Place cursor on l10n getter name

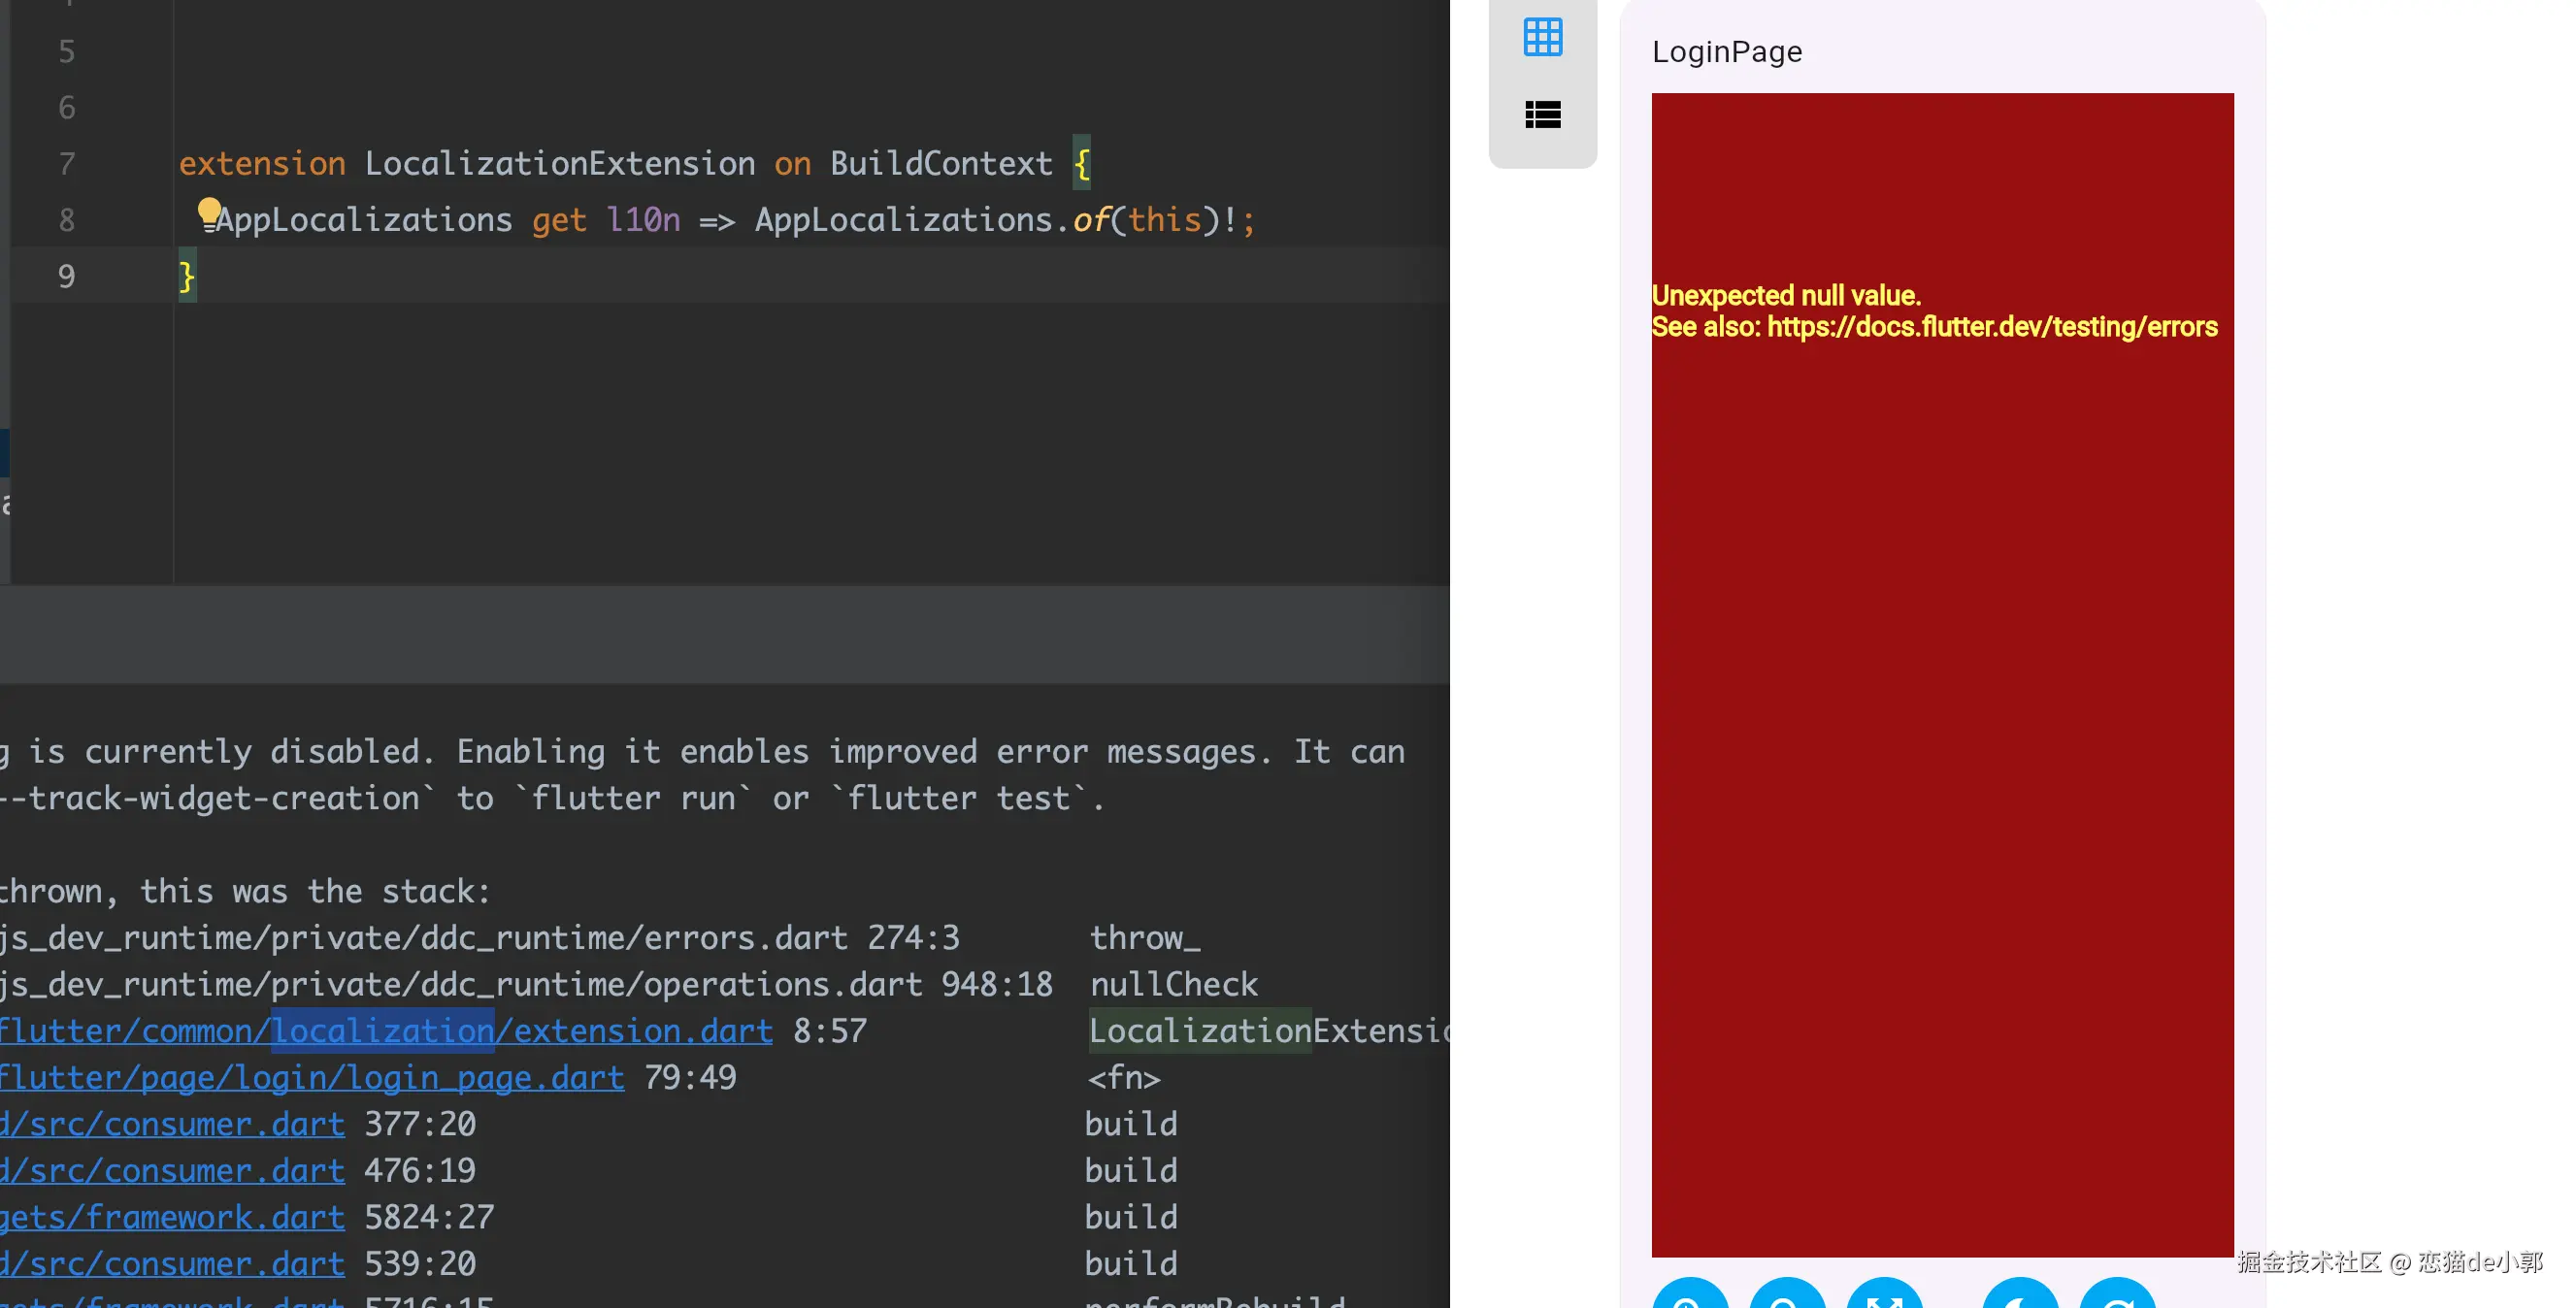point(643,220)
